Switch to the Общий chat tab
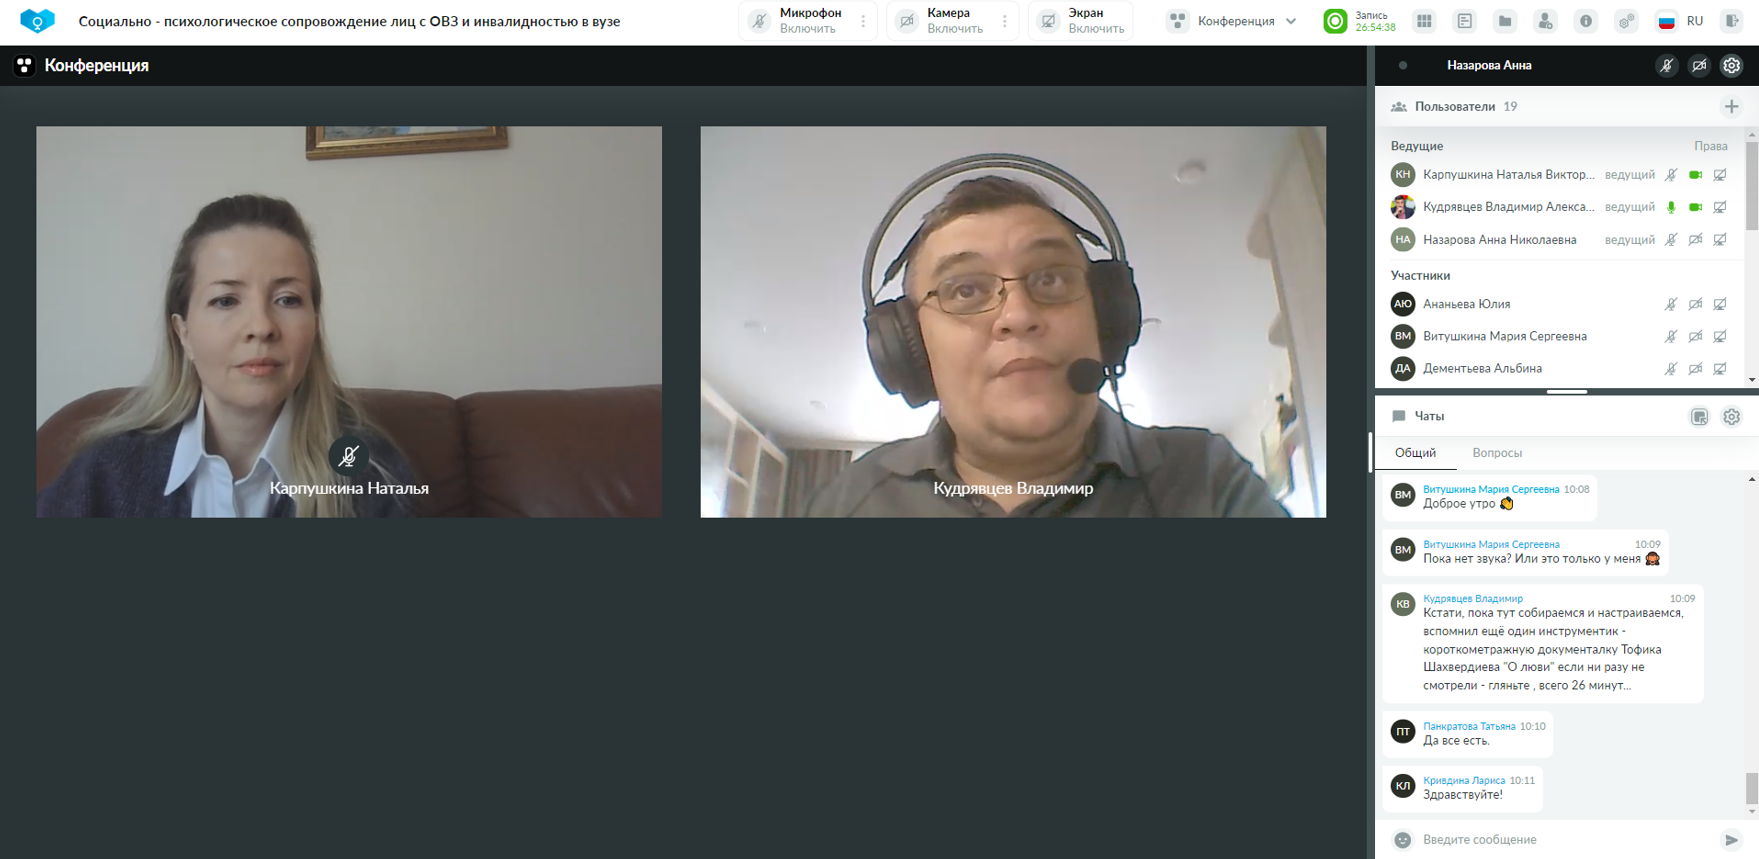The width and height of the screenshot is (1759, 859). [1415, 453]
